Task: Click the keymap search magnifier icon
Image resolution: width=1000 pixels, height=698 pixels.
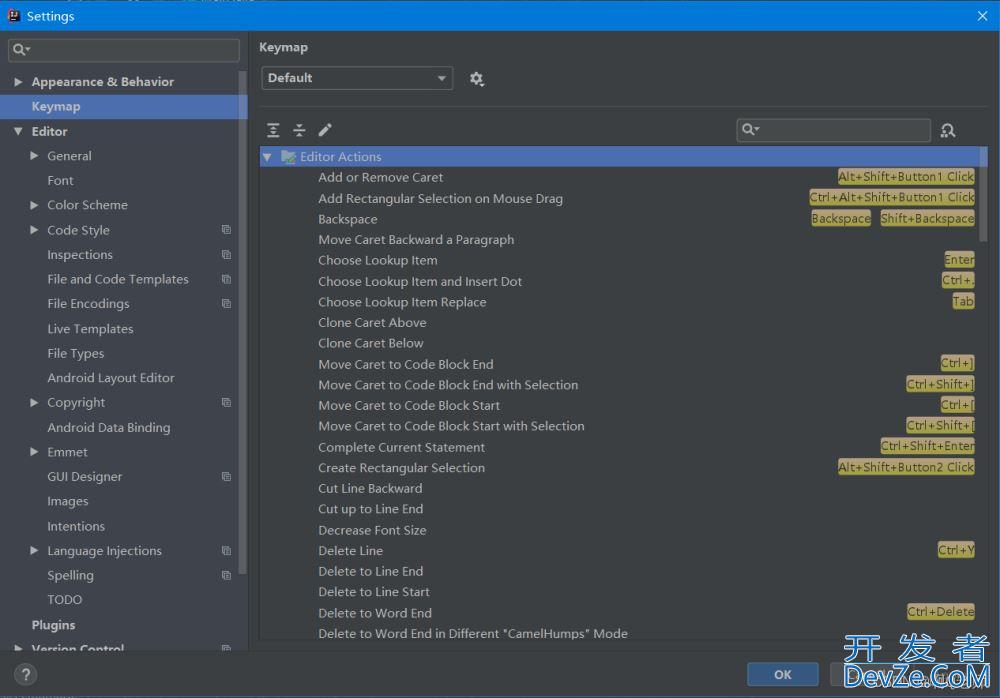Action: tap(750, 130)
